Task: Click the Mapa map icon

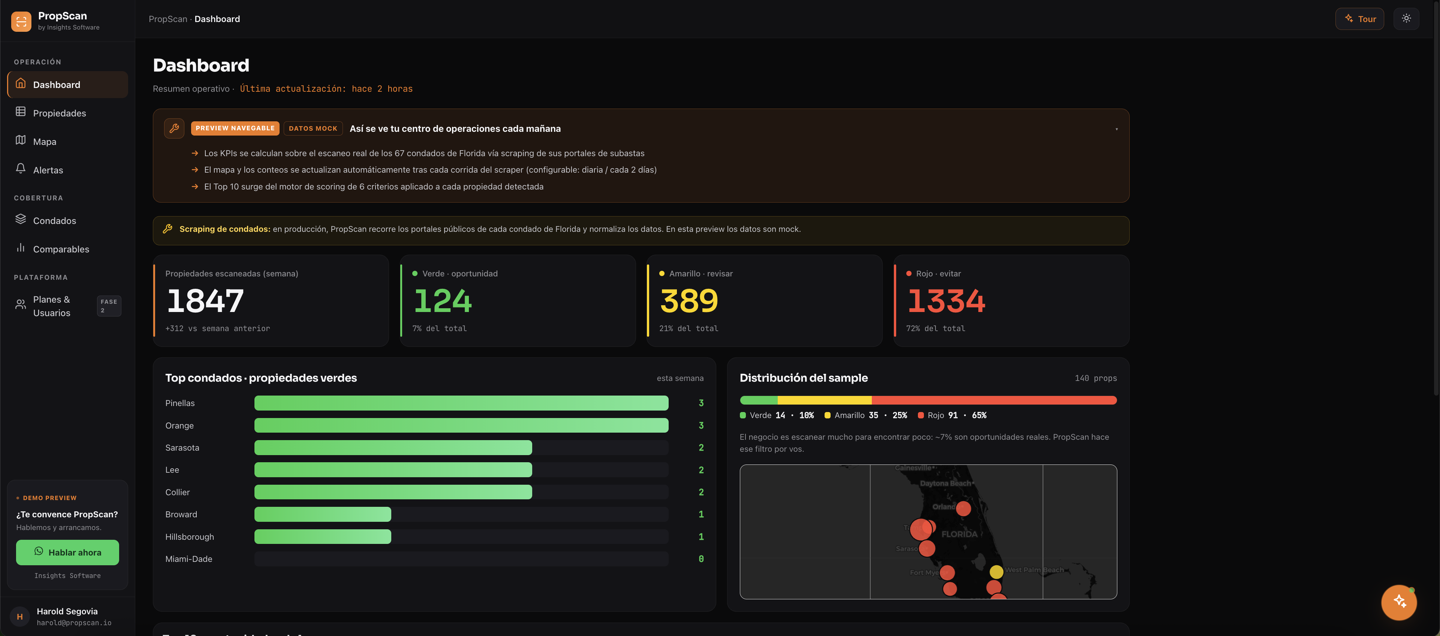Action: (x=20, y=141)
